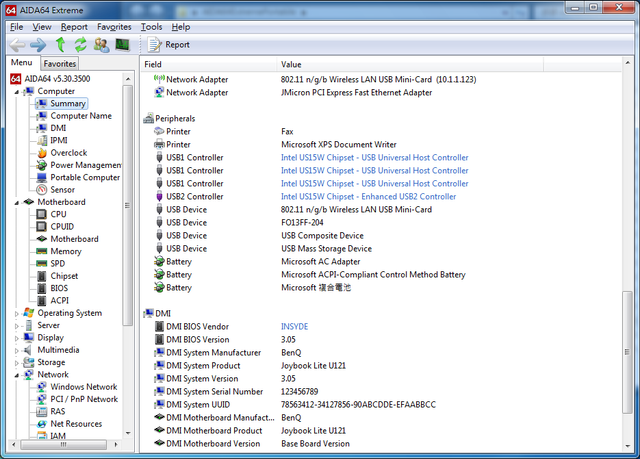The height and width of the screenshot is (459, 640).
Task: Select the Joybook Lite U121 system product value
Action: 313,365
